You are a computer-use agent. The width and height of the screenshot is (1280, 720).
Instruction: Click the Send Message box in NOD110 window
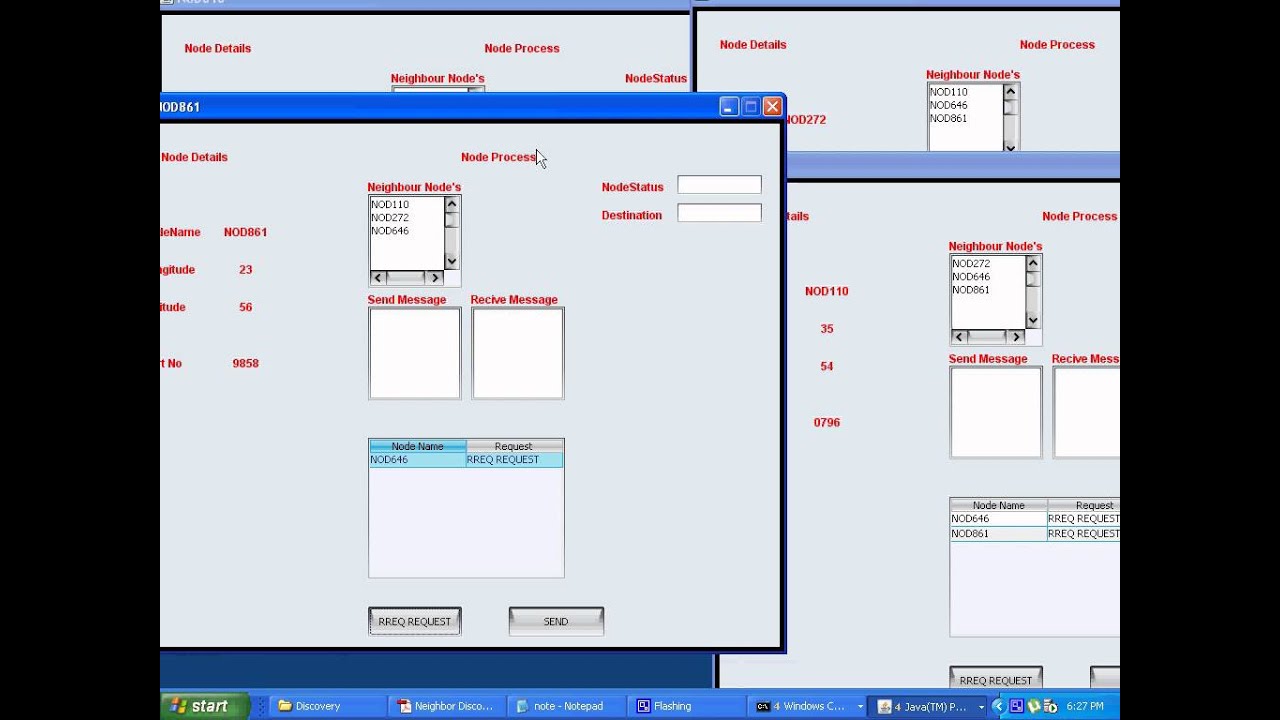tap(996, 412)
